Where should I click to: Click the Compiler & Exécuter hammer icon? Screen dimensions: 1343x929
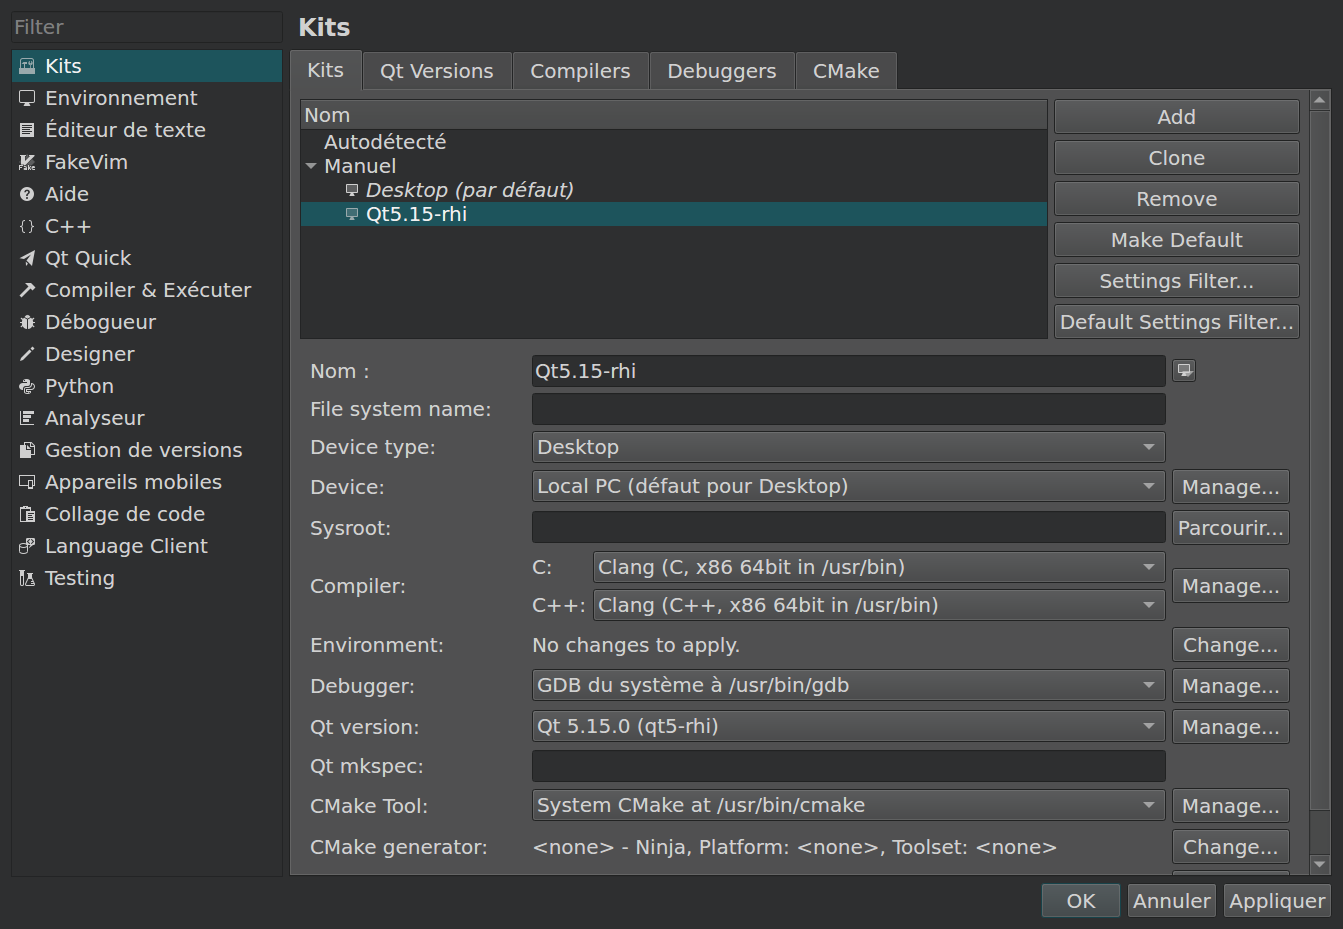click(x=27, y=290)
